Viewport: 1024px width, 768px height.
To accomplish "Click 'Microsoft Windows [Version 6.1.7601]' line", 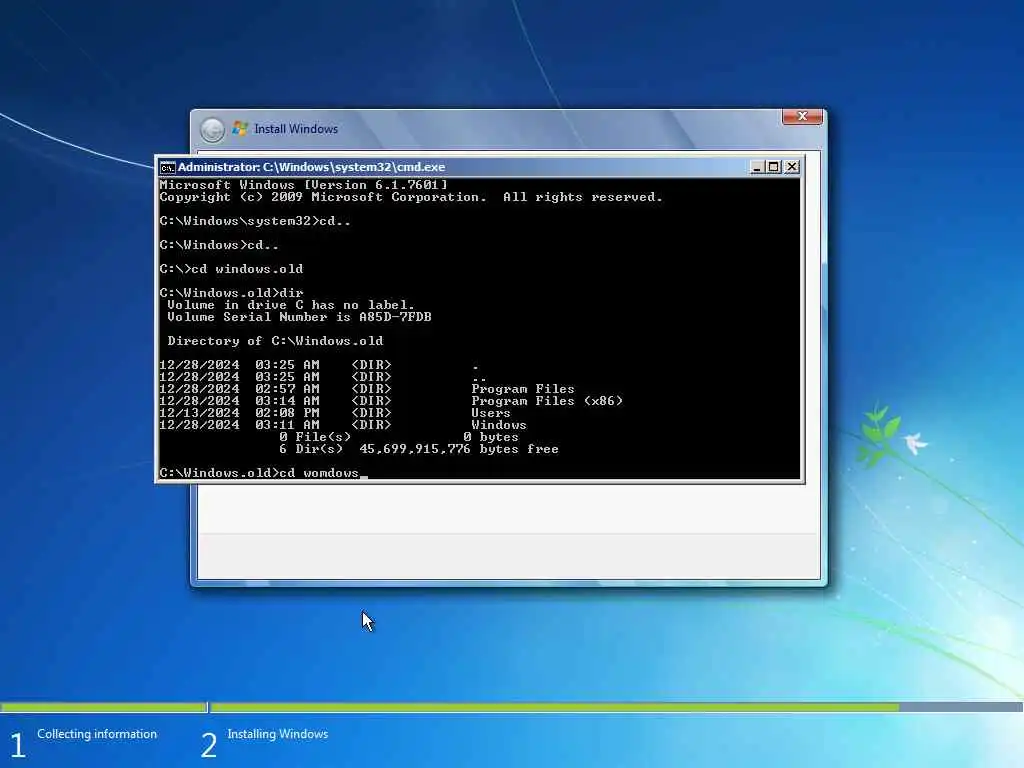I will (304, 185).
